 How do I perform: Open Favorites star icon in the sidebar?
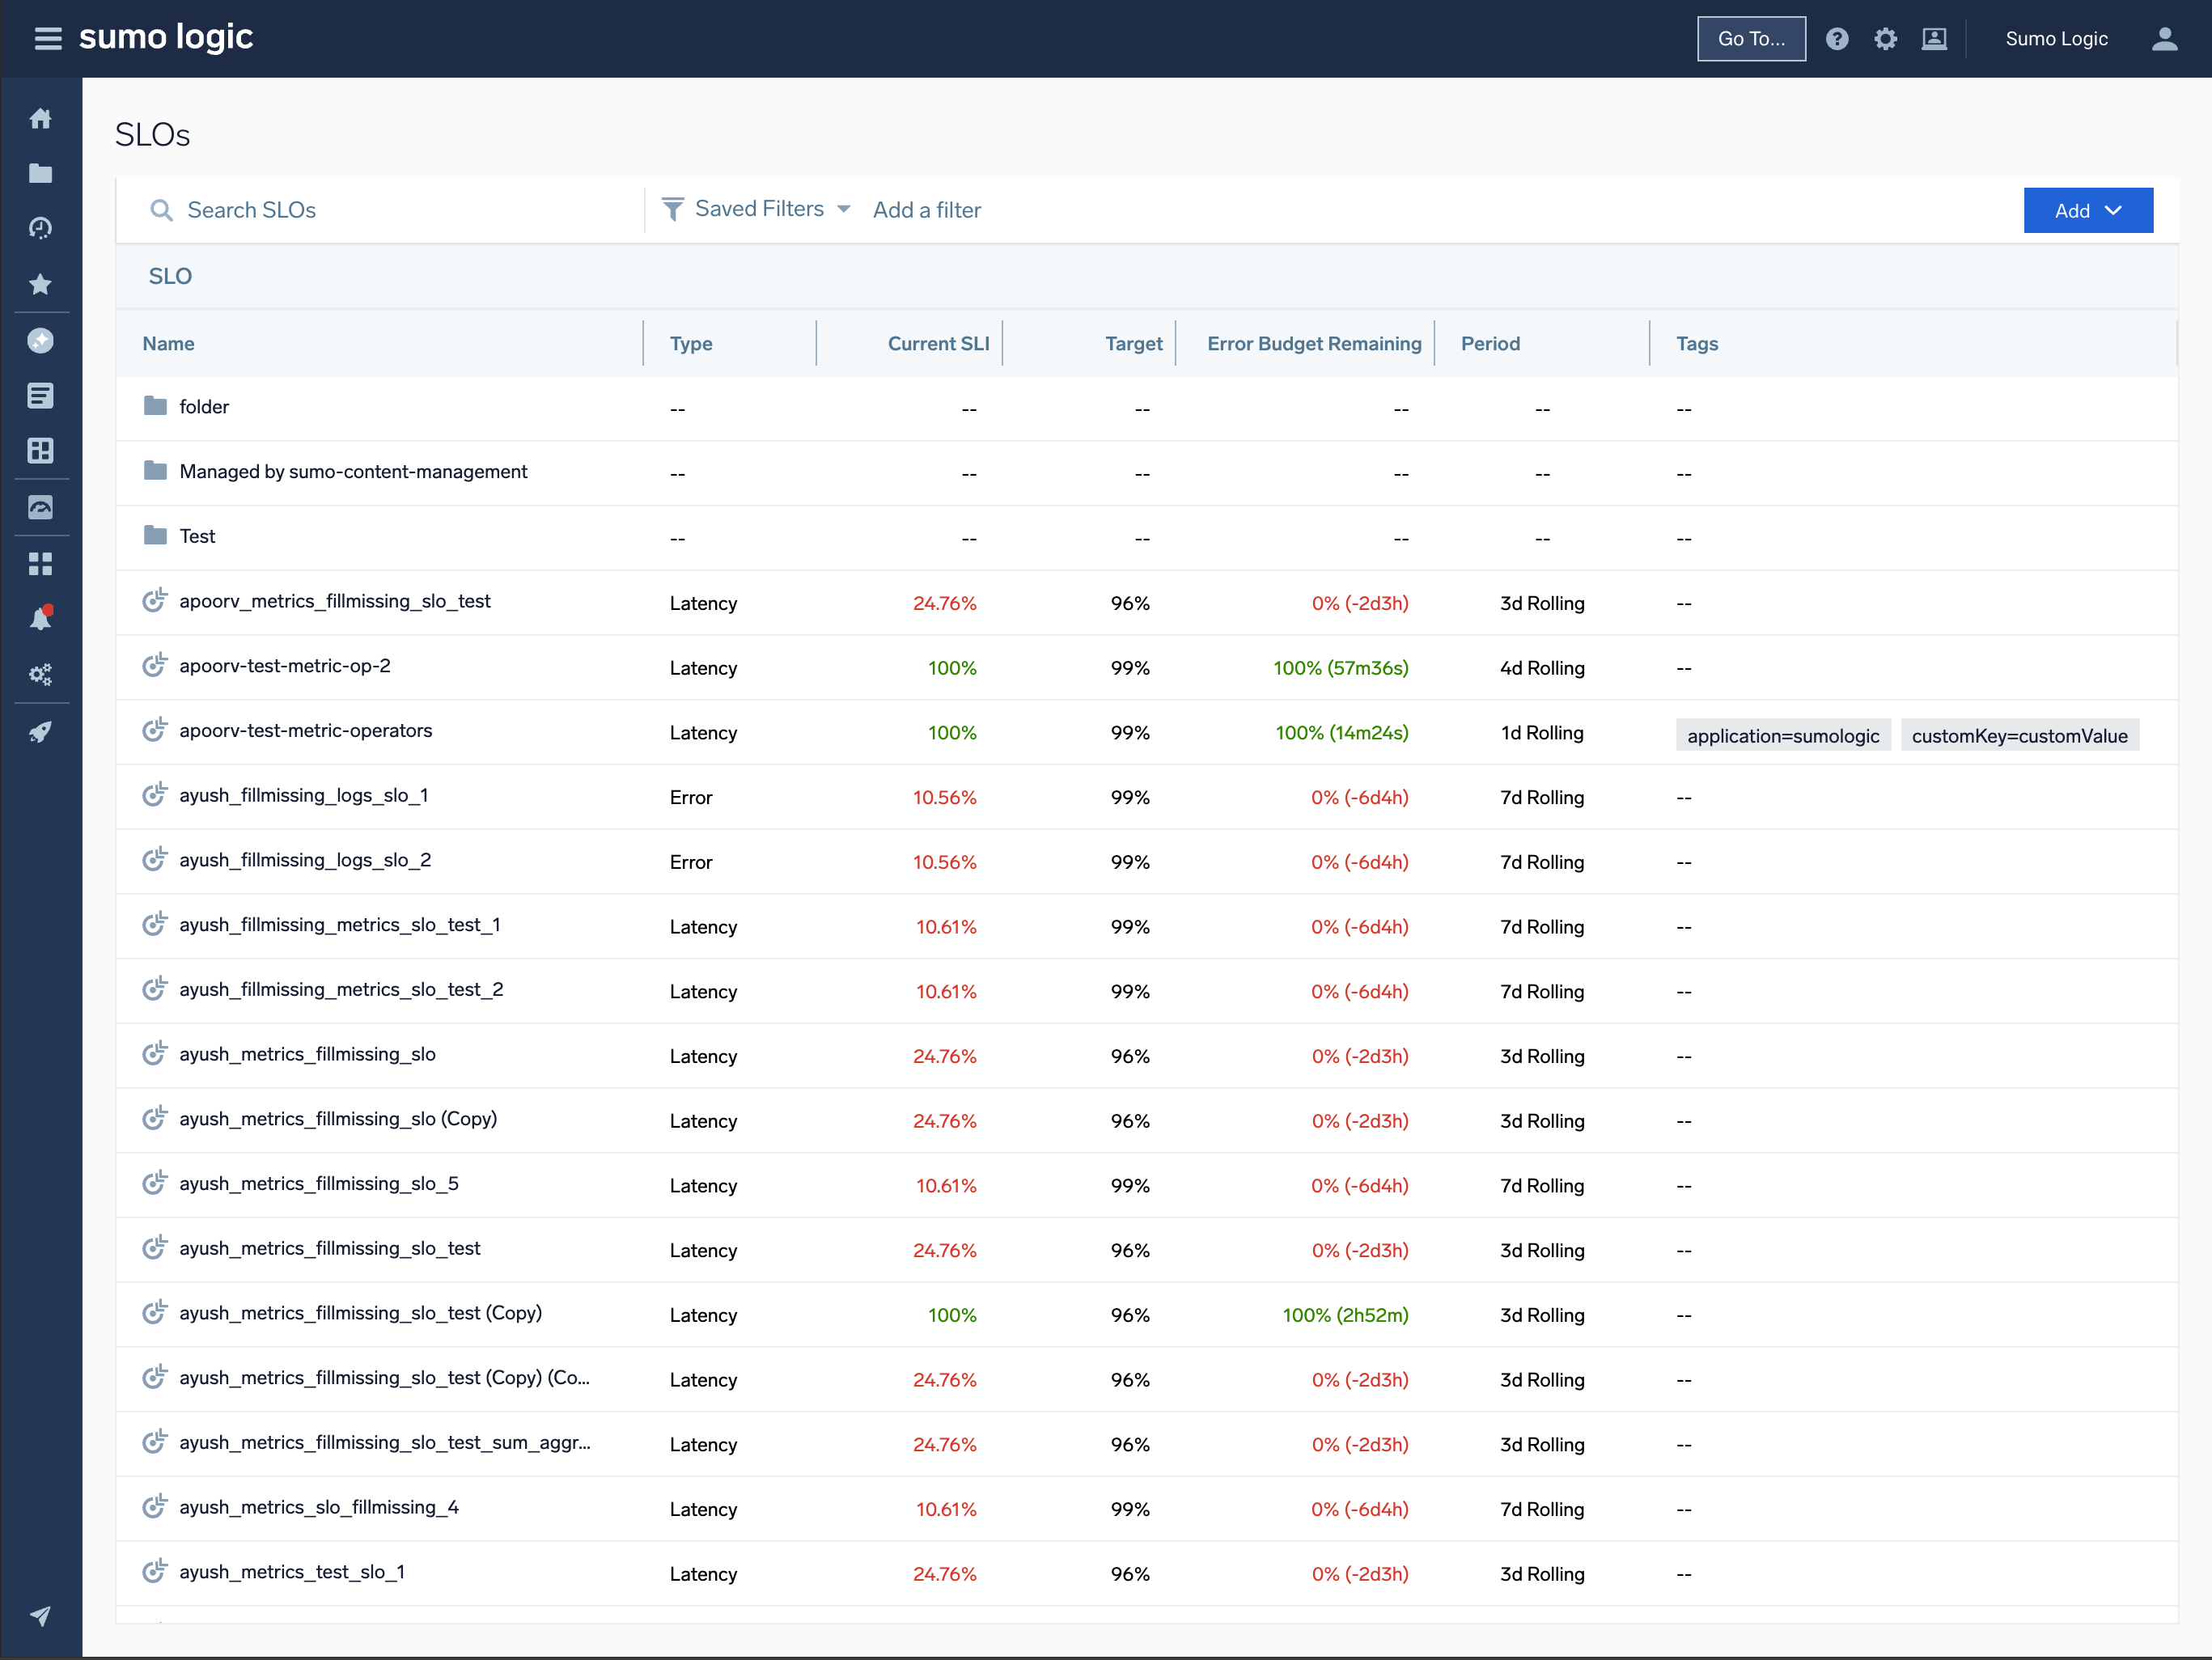coord(41,284)
